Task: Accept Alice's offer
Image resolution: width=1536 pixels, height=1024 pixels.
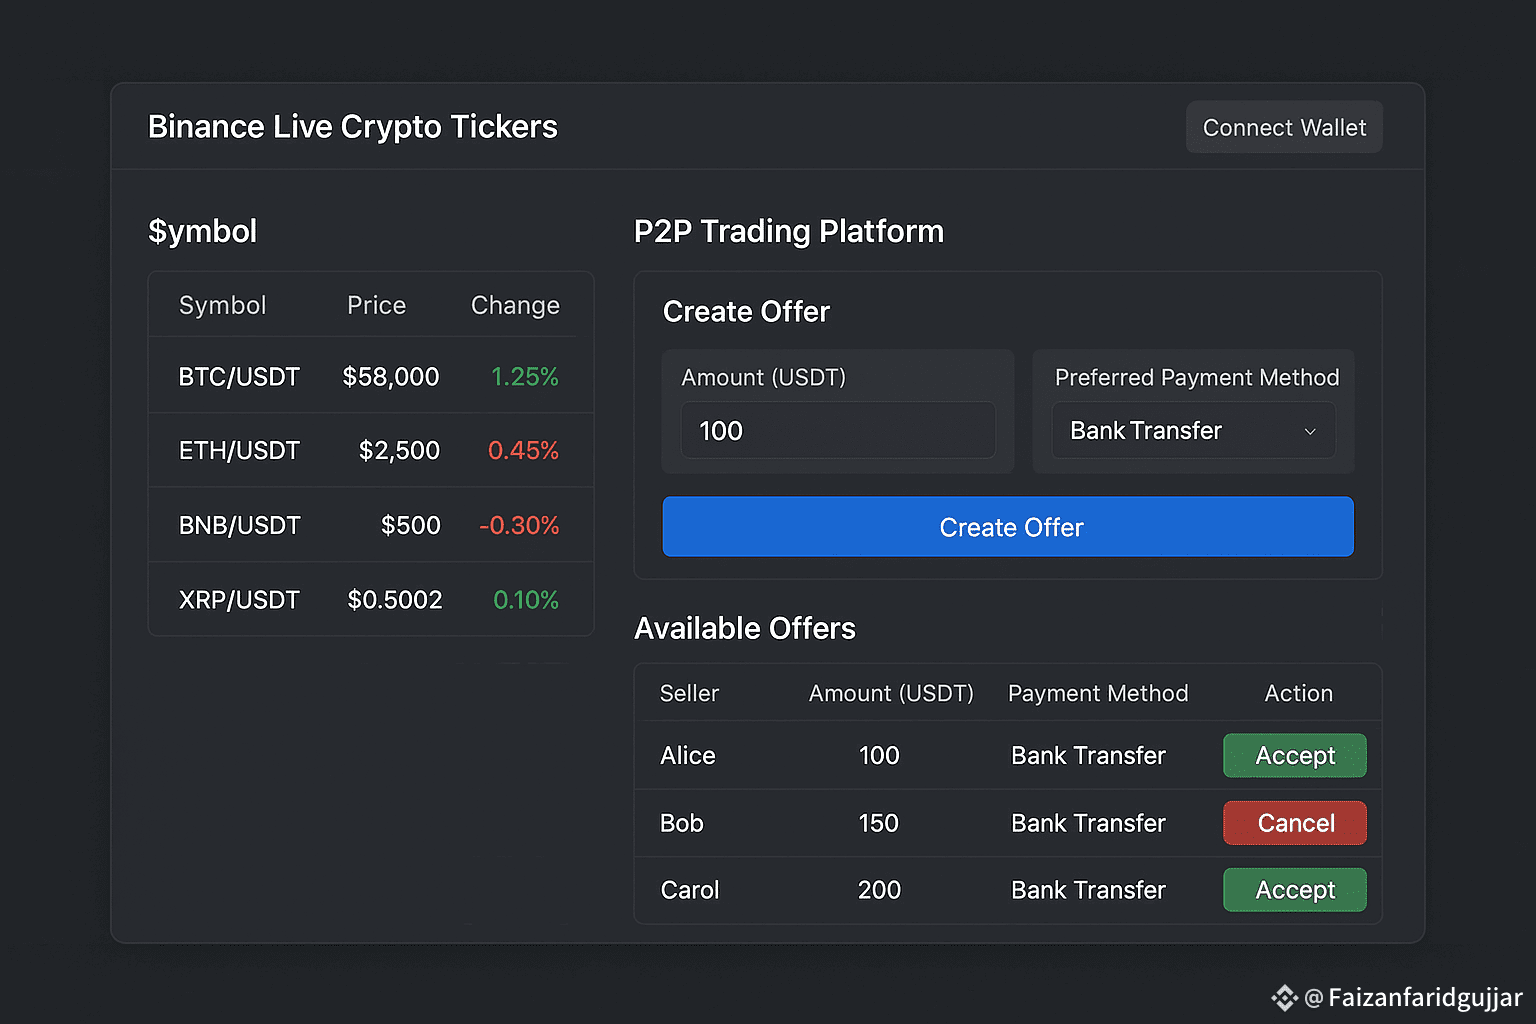Action: coord(1295,755)
